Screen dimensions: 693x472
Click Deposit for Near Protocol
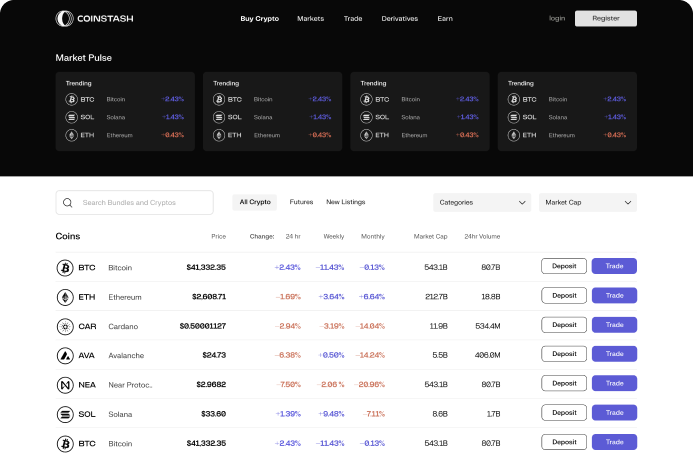click(564, 384)
